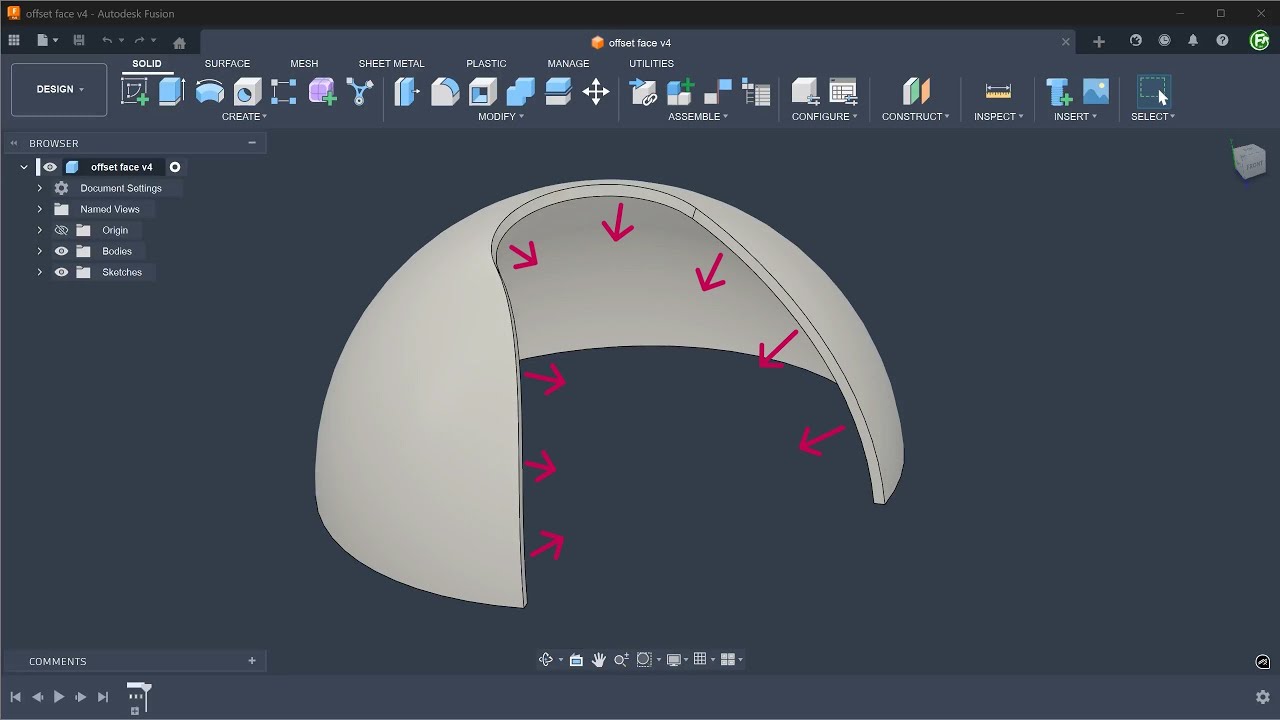Toggle the activate component radio button

point(175,167)
